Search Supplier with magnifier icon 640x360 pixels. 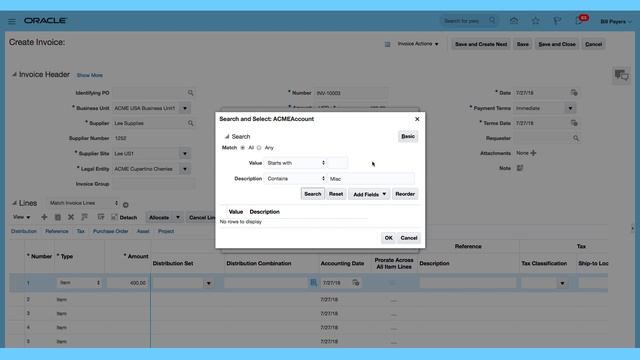click(190, 123)
